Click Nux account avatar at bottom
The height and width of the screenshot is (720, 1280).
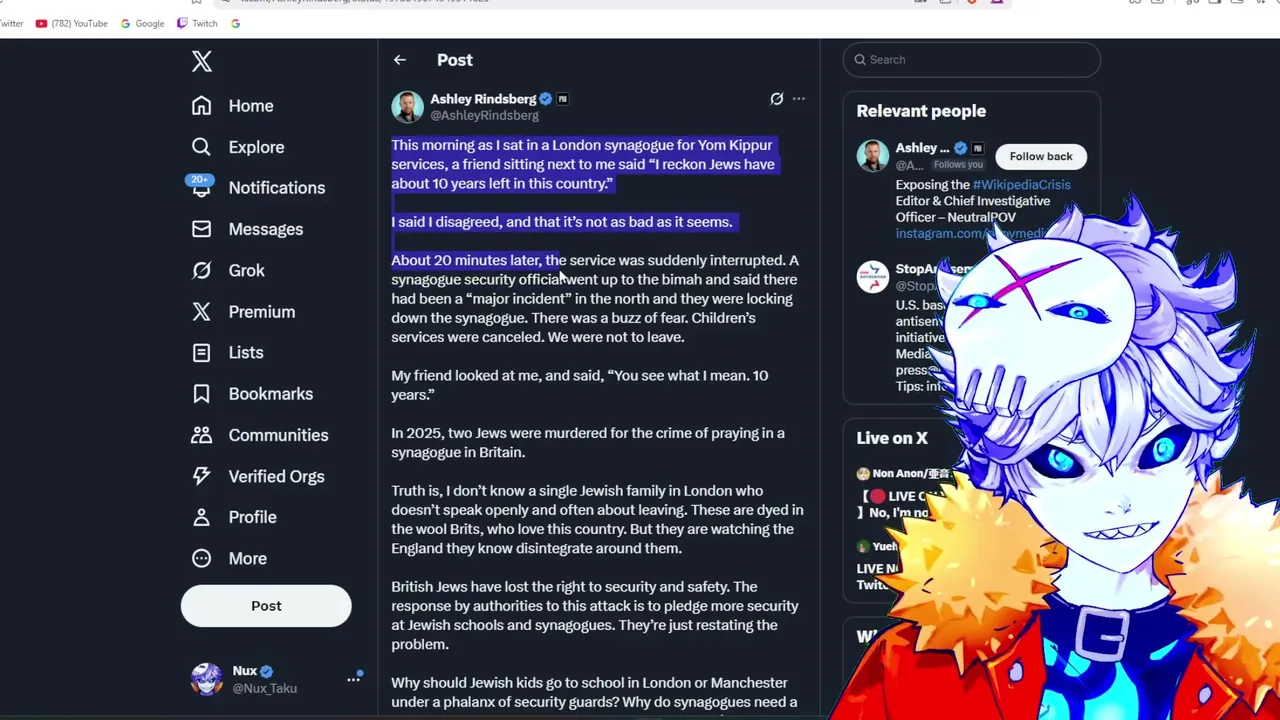click(x=207, y=679)
